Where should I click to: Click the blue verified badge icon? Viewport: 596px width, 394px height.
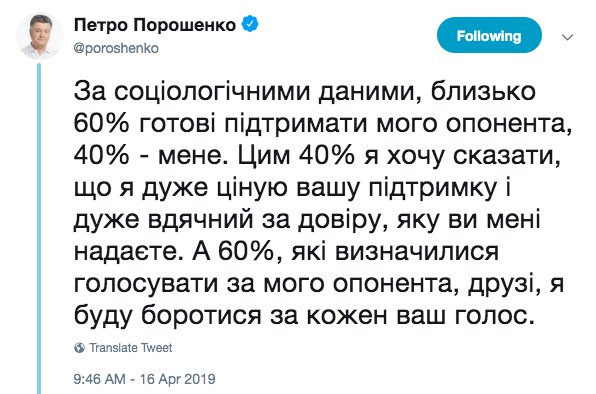pyautogui.click(x=250, y=24)
